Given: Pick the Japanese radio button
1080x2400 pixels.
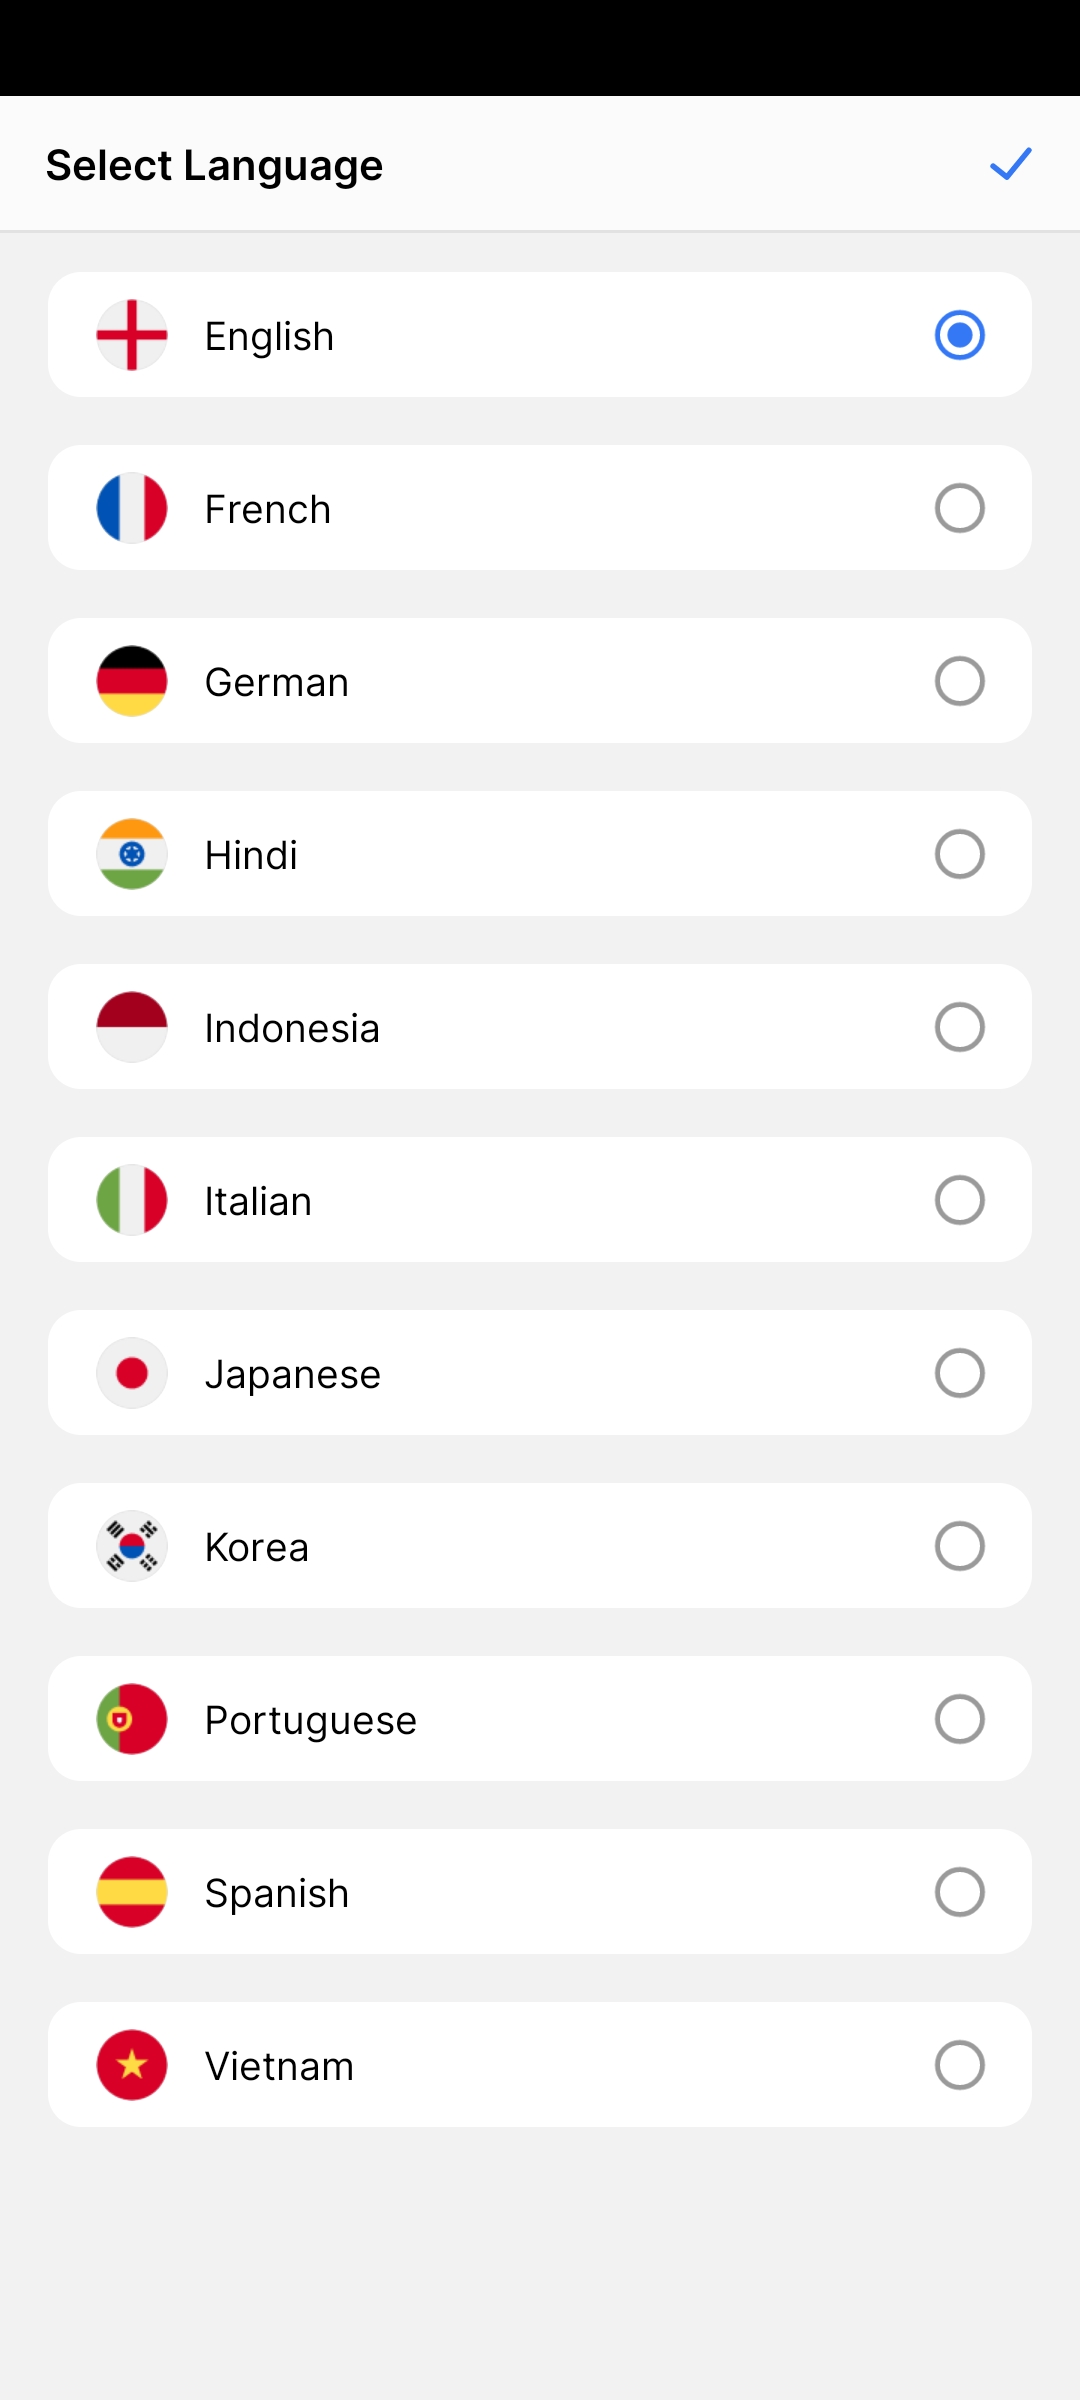Looking at the screenshot, I should 959,1373.
